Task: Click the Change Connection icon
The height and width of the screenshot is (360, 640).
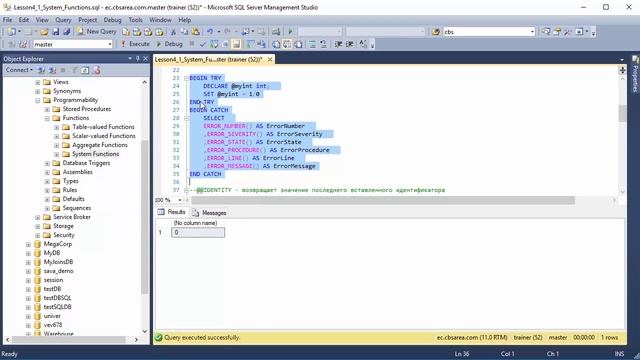Action: coord(23,44)
